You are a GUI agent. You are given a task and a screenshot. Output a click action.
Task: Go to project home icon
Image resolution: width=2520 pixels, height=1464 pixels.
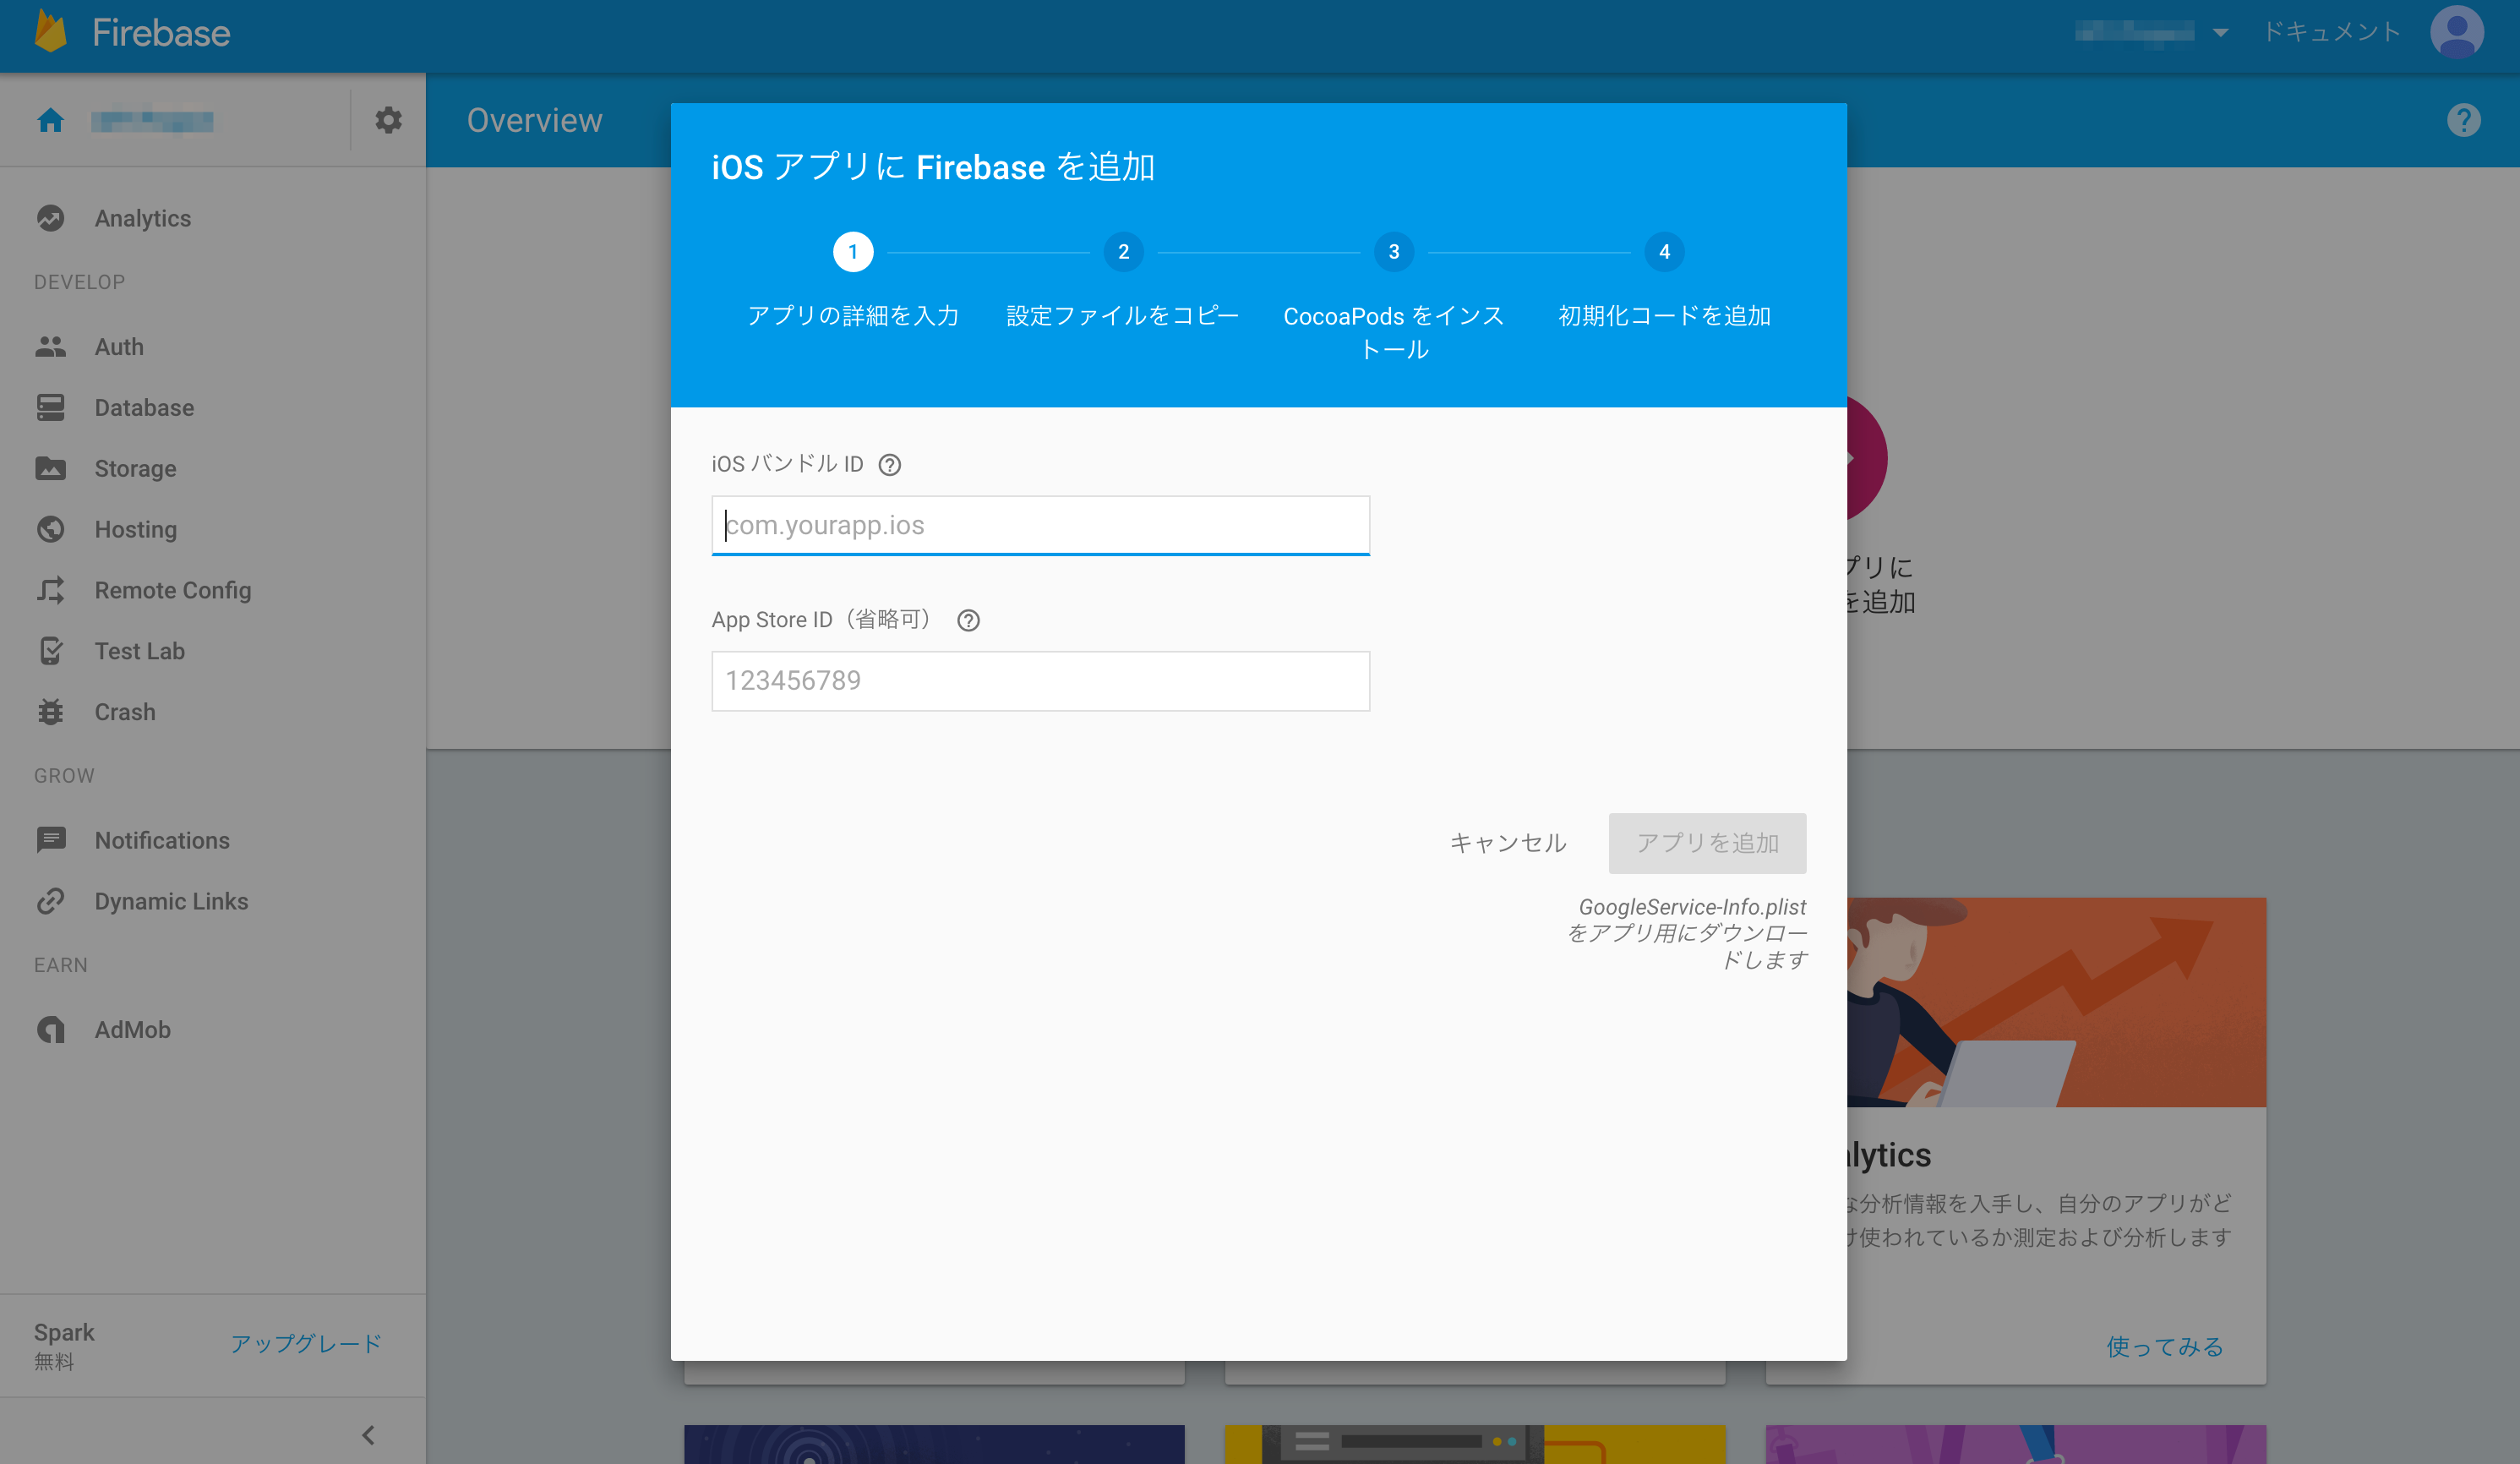tap(50, 121)
